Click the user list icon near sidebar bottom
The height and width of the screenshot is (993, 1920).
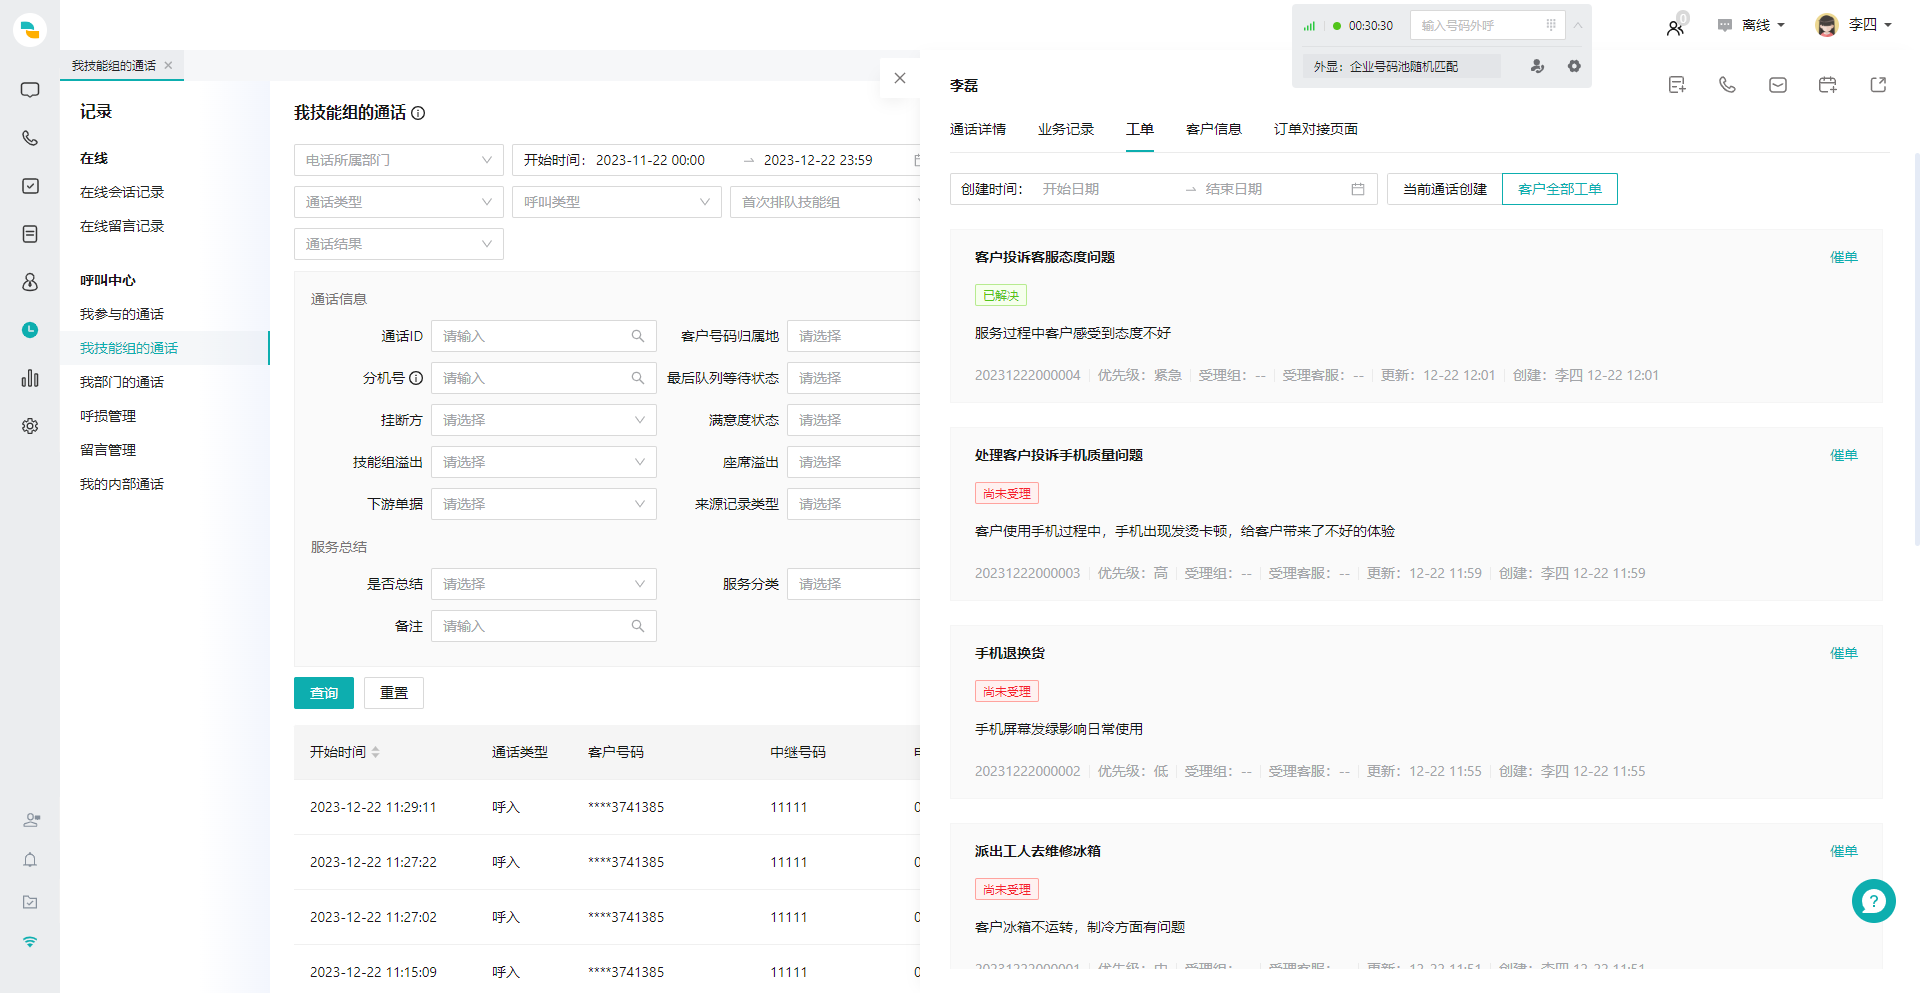pyautogui.click(x=31, y=820)
